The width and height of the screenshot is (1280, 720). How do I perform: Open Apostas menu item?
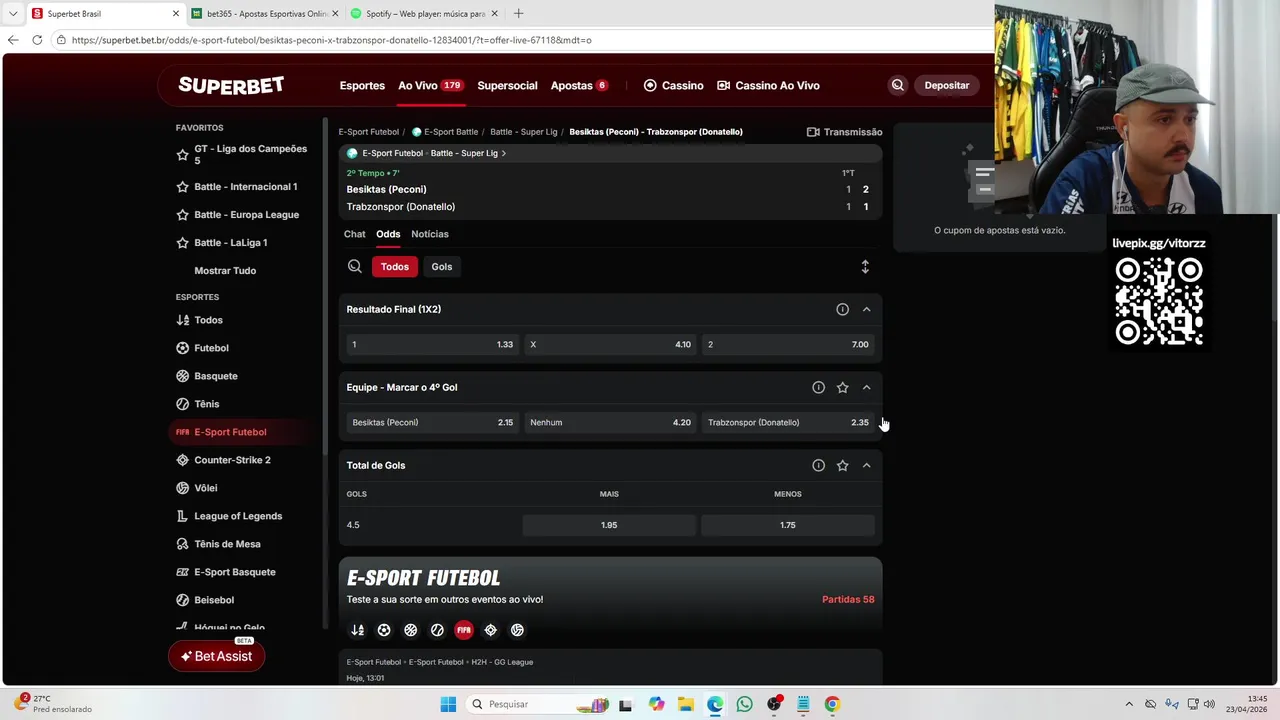(579, 85)
